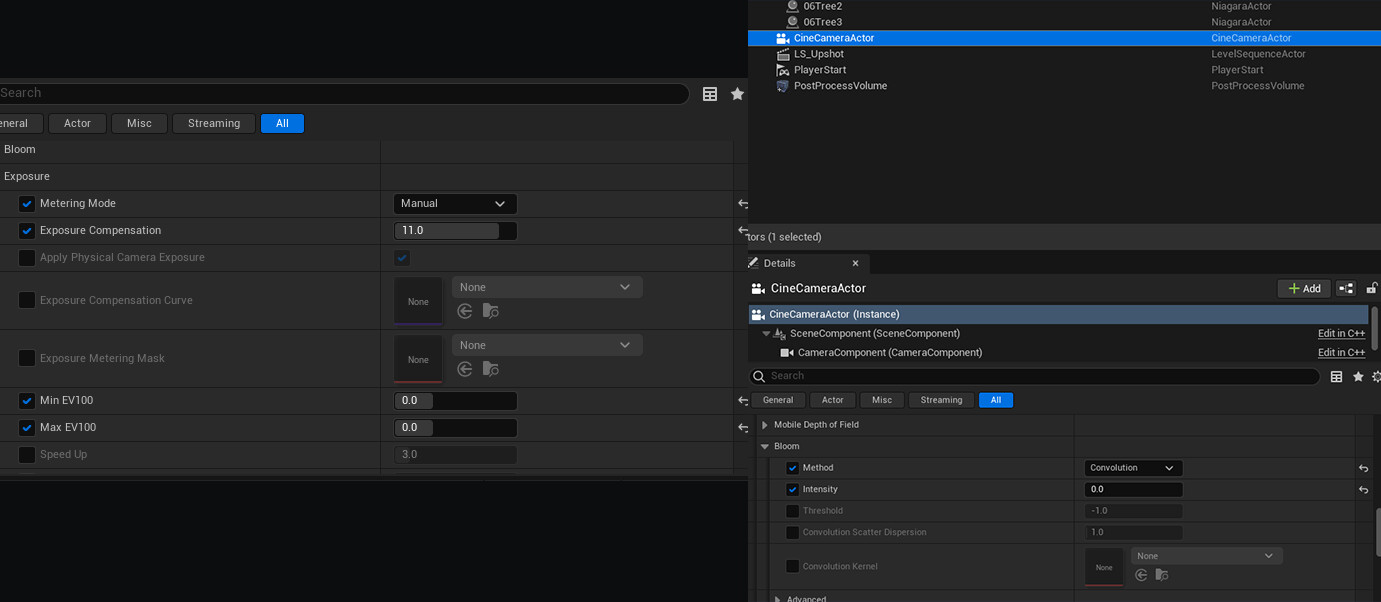Viewport: 1381px width, 602px height.
Task: Uncheck the Metering Mode override checkbox
Action: (27, 204)
